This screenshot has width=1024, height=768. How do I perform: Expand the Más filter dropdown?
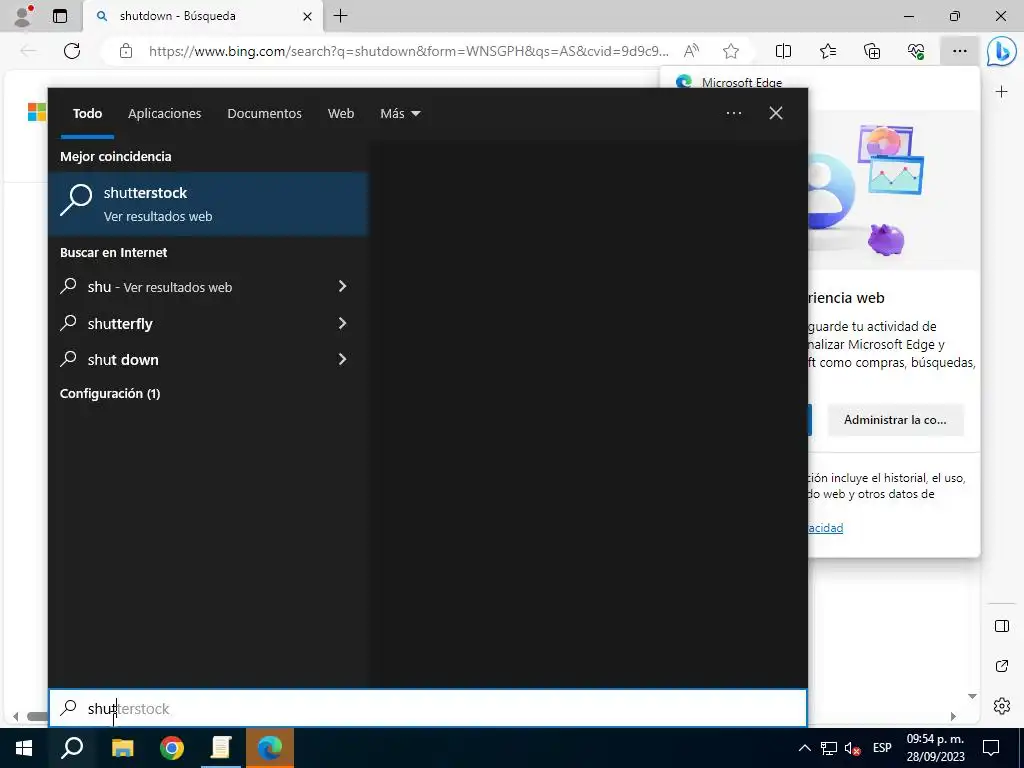click(400, 114)
